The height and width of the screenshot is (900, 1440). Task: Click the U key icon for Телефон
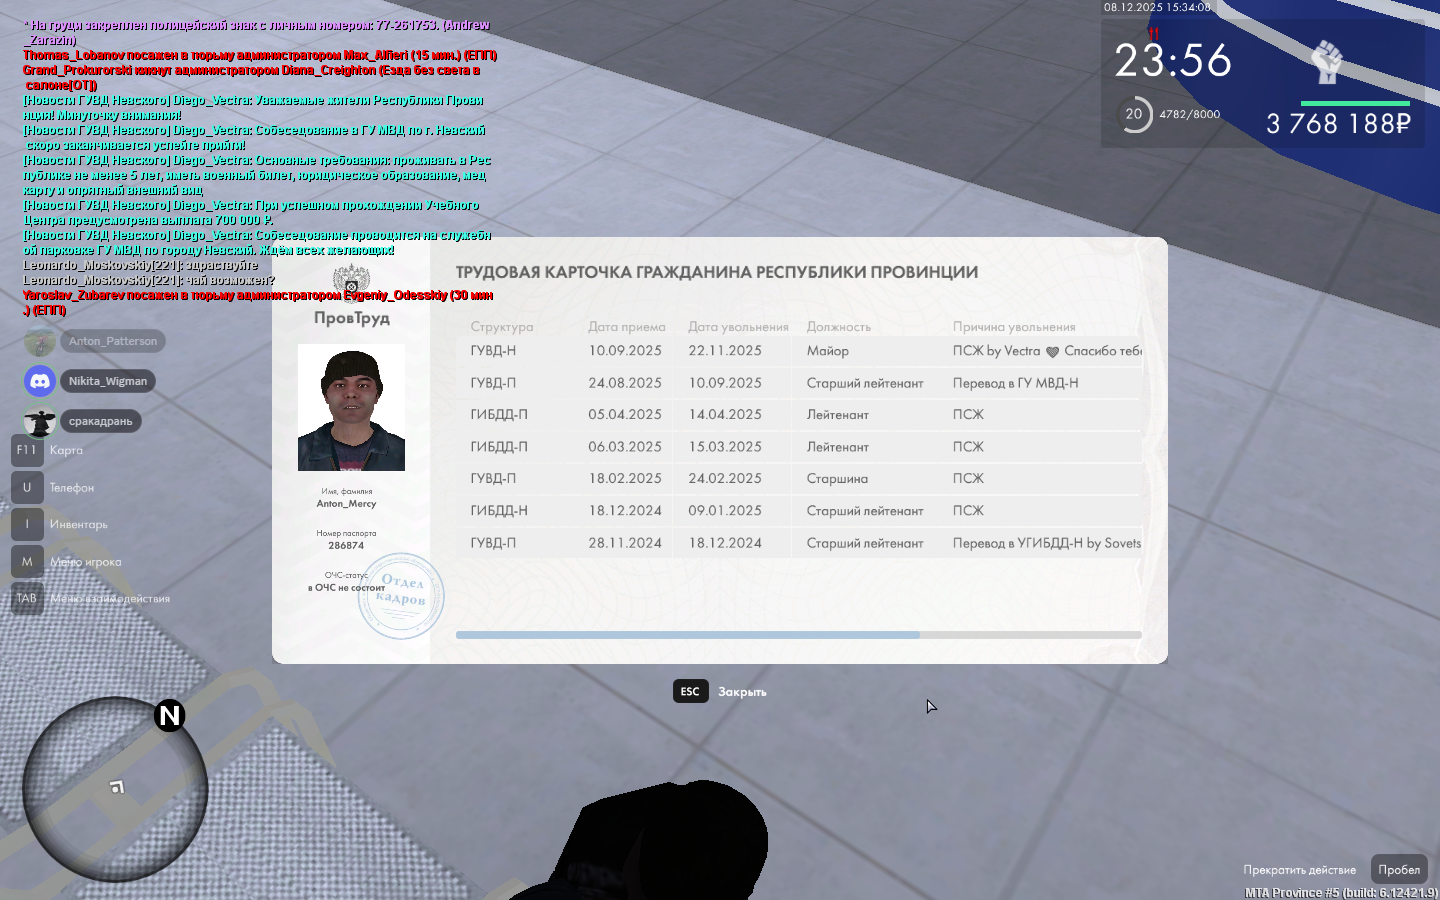pos(27,487)
